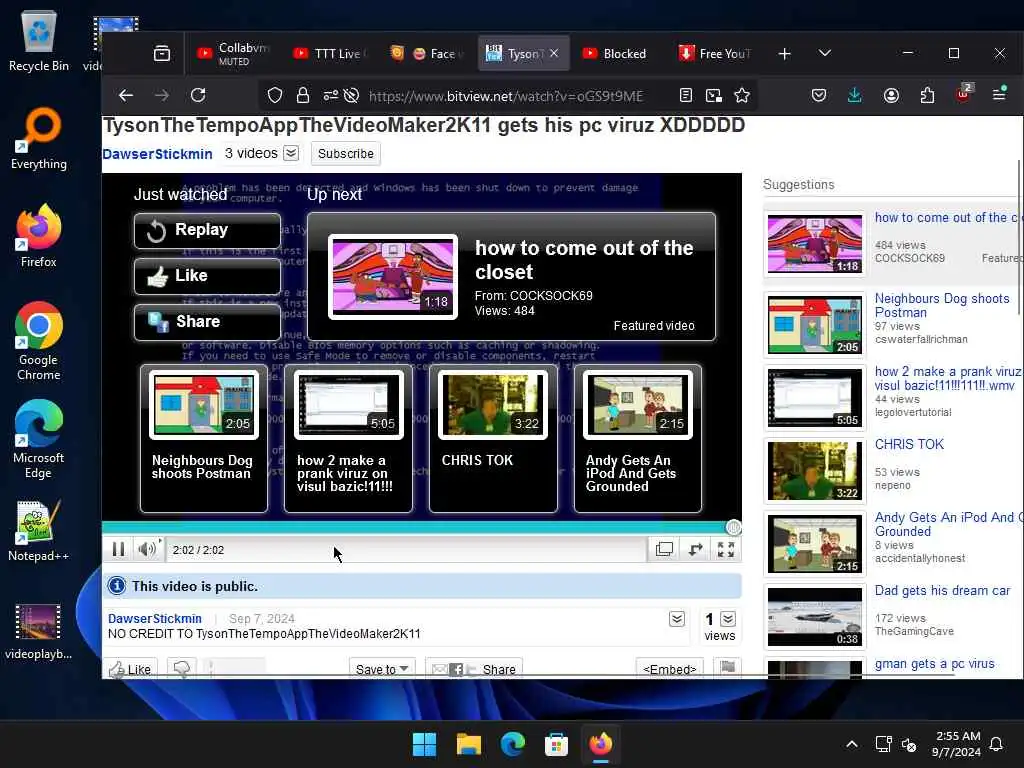Switch to the Collabvm muted tab
The width and height of the screenshot is (1024, 768).
point(234,54)
